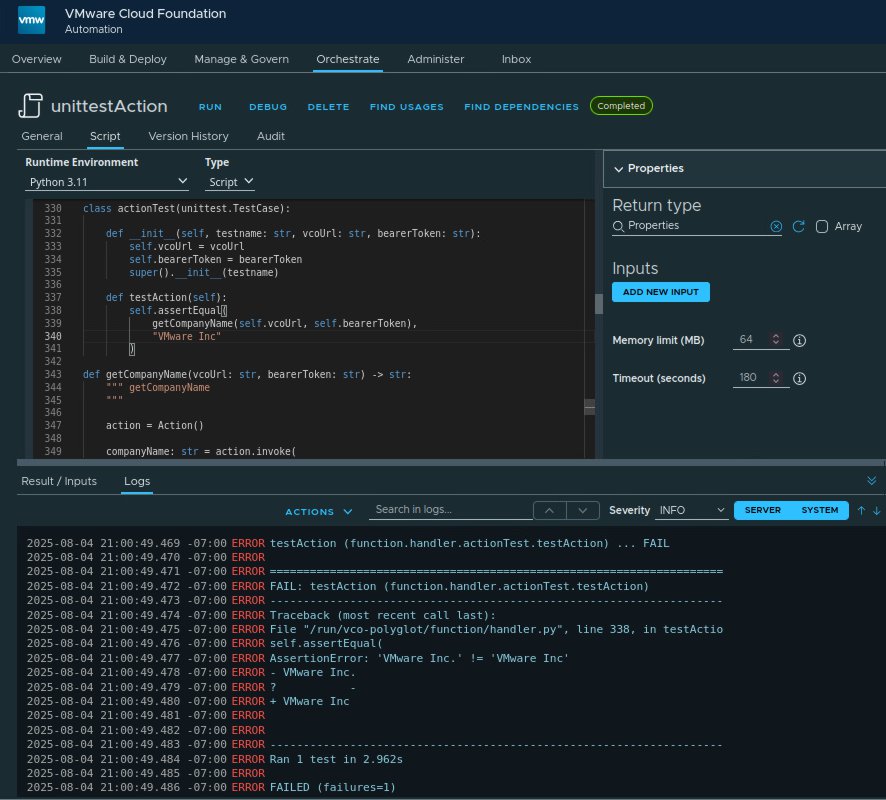
Task: Click the unittestAction script scroll icon
Action: 31,106
